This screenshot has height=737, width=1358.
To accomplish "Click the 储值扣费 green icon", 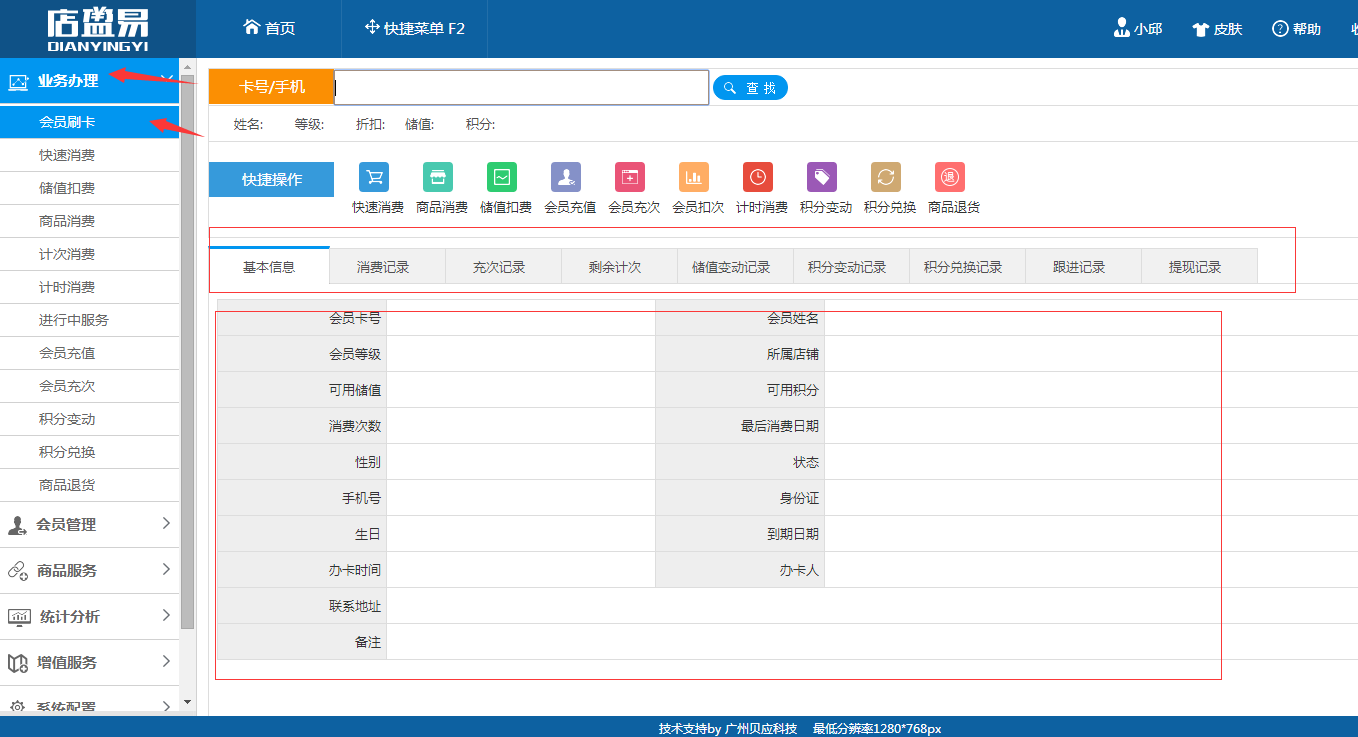I will (x=502, y=177).
